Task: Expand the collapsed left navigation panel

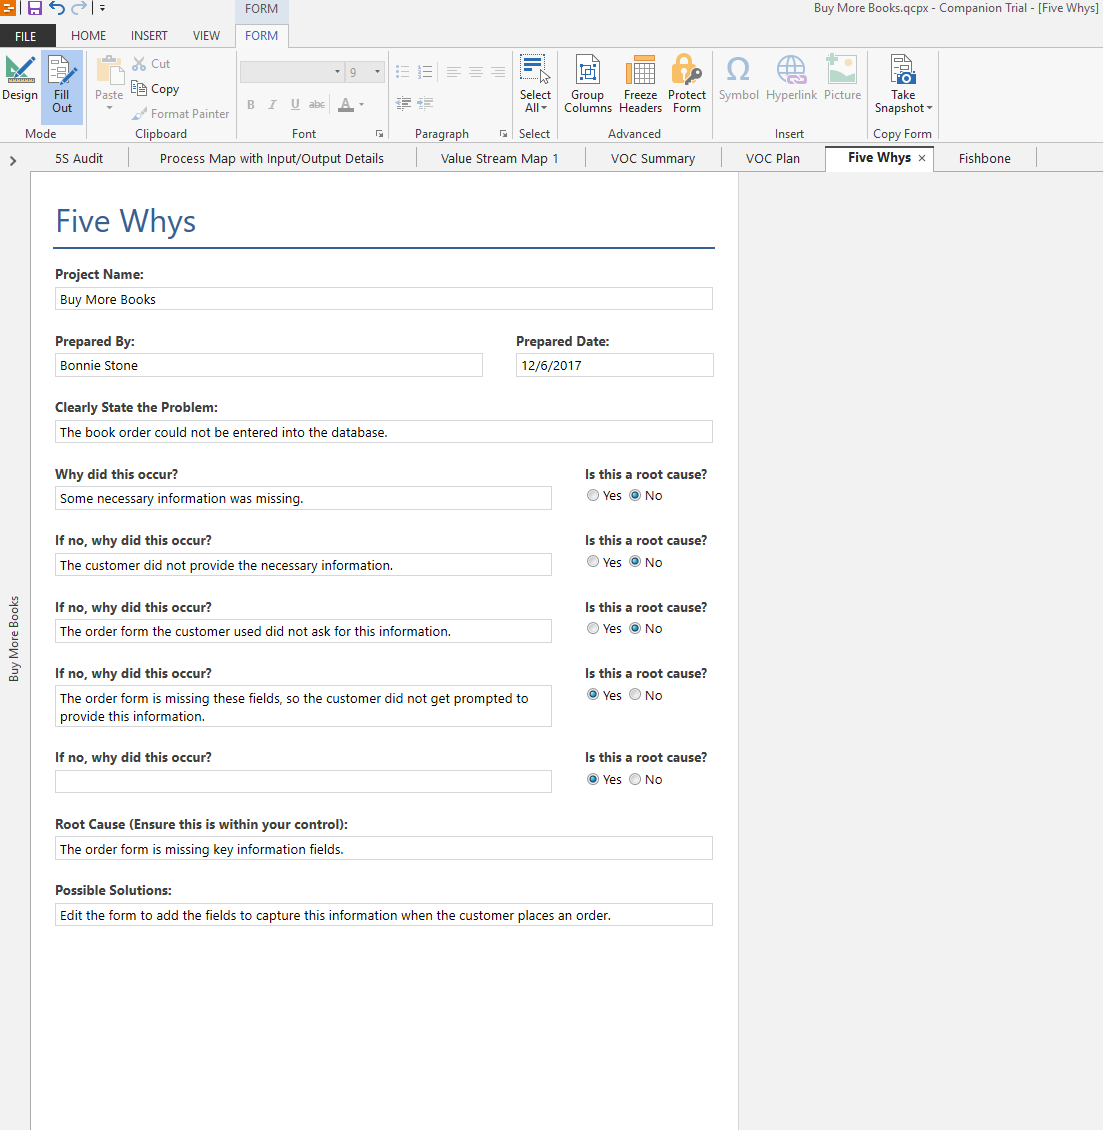Action: tap(12, 160)
